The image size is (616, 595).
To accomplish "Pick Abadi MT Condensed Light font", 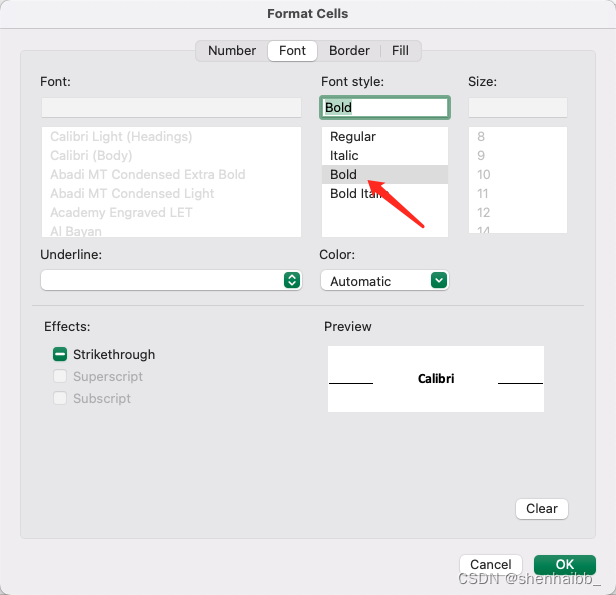I will click(x=171, y=193).
